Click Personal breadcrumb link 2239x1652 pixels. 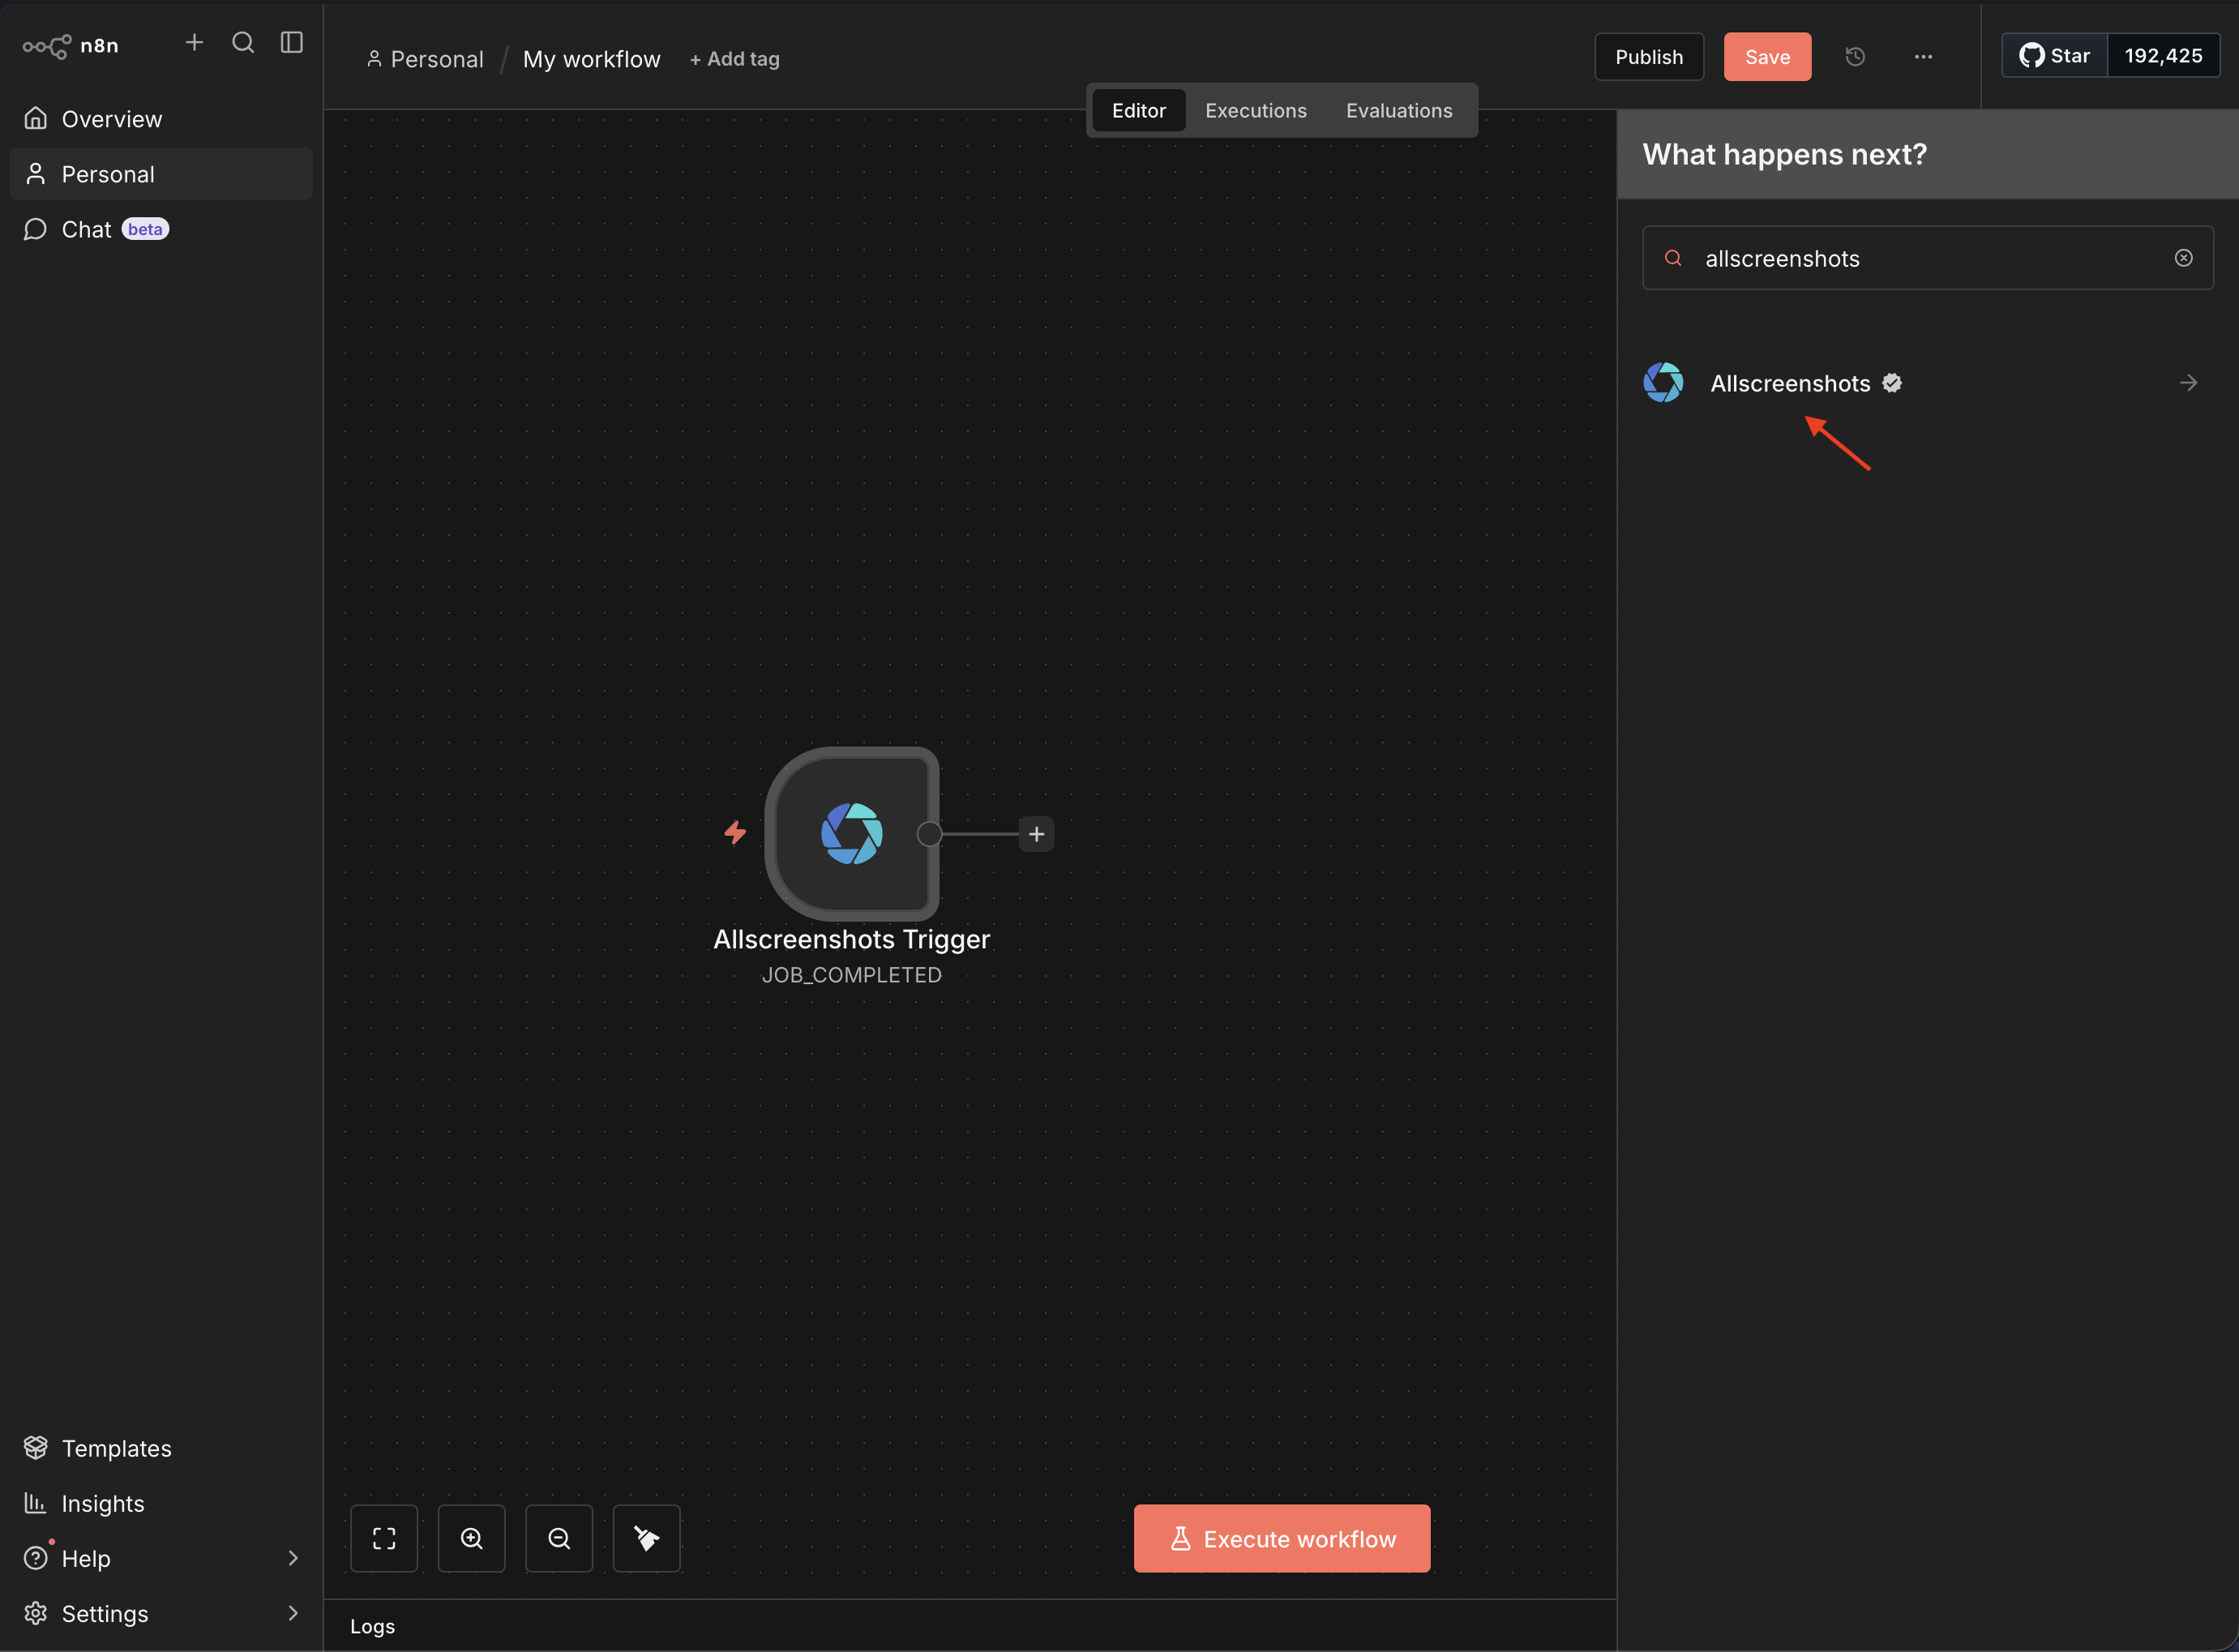pyautogui.click(x=425, y=59)
